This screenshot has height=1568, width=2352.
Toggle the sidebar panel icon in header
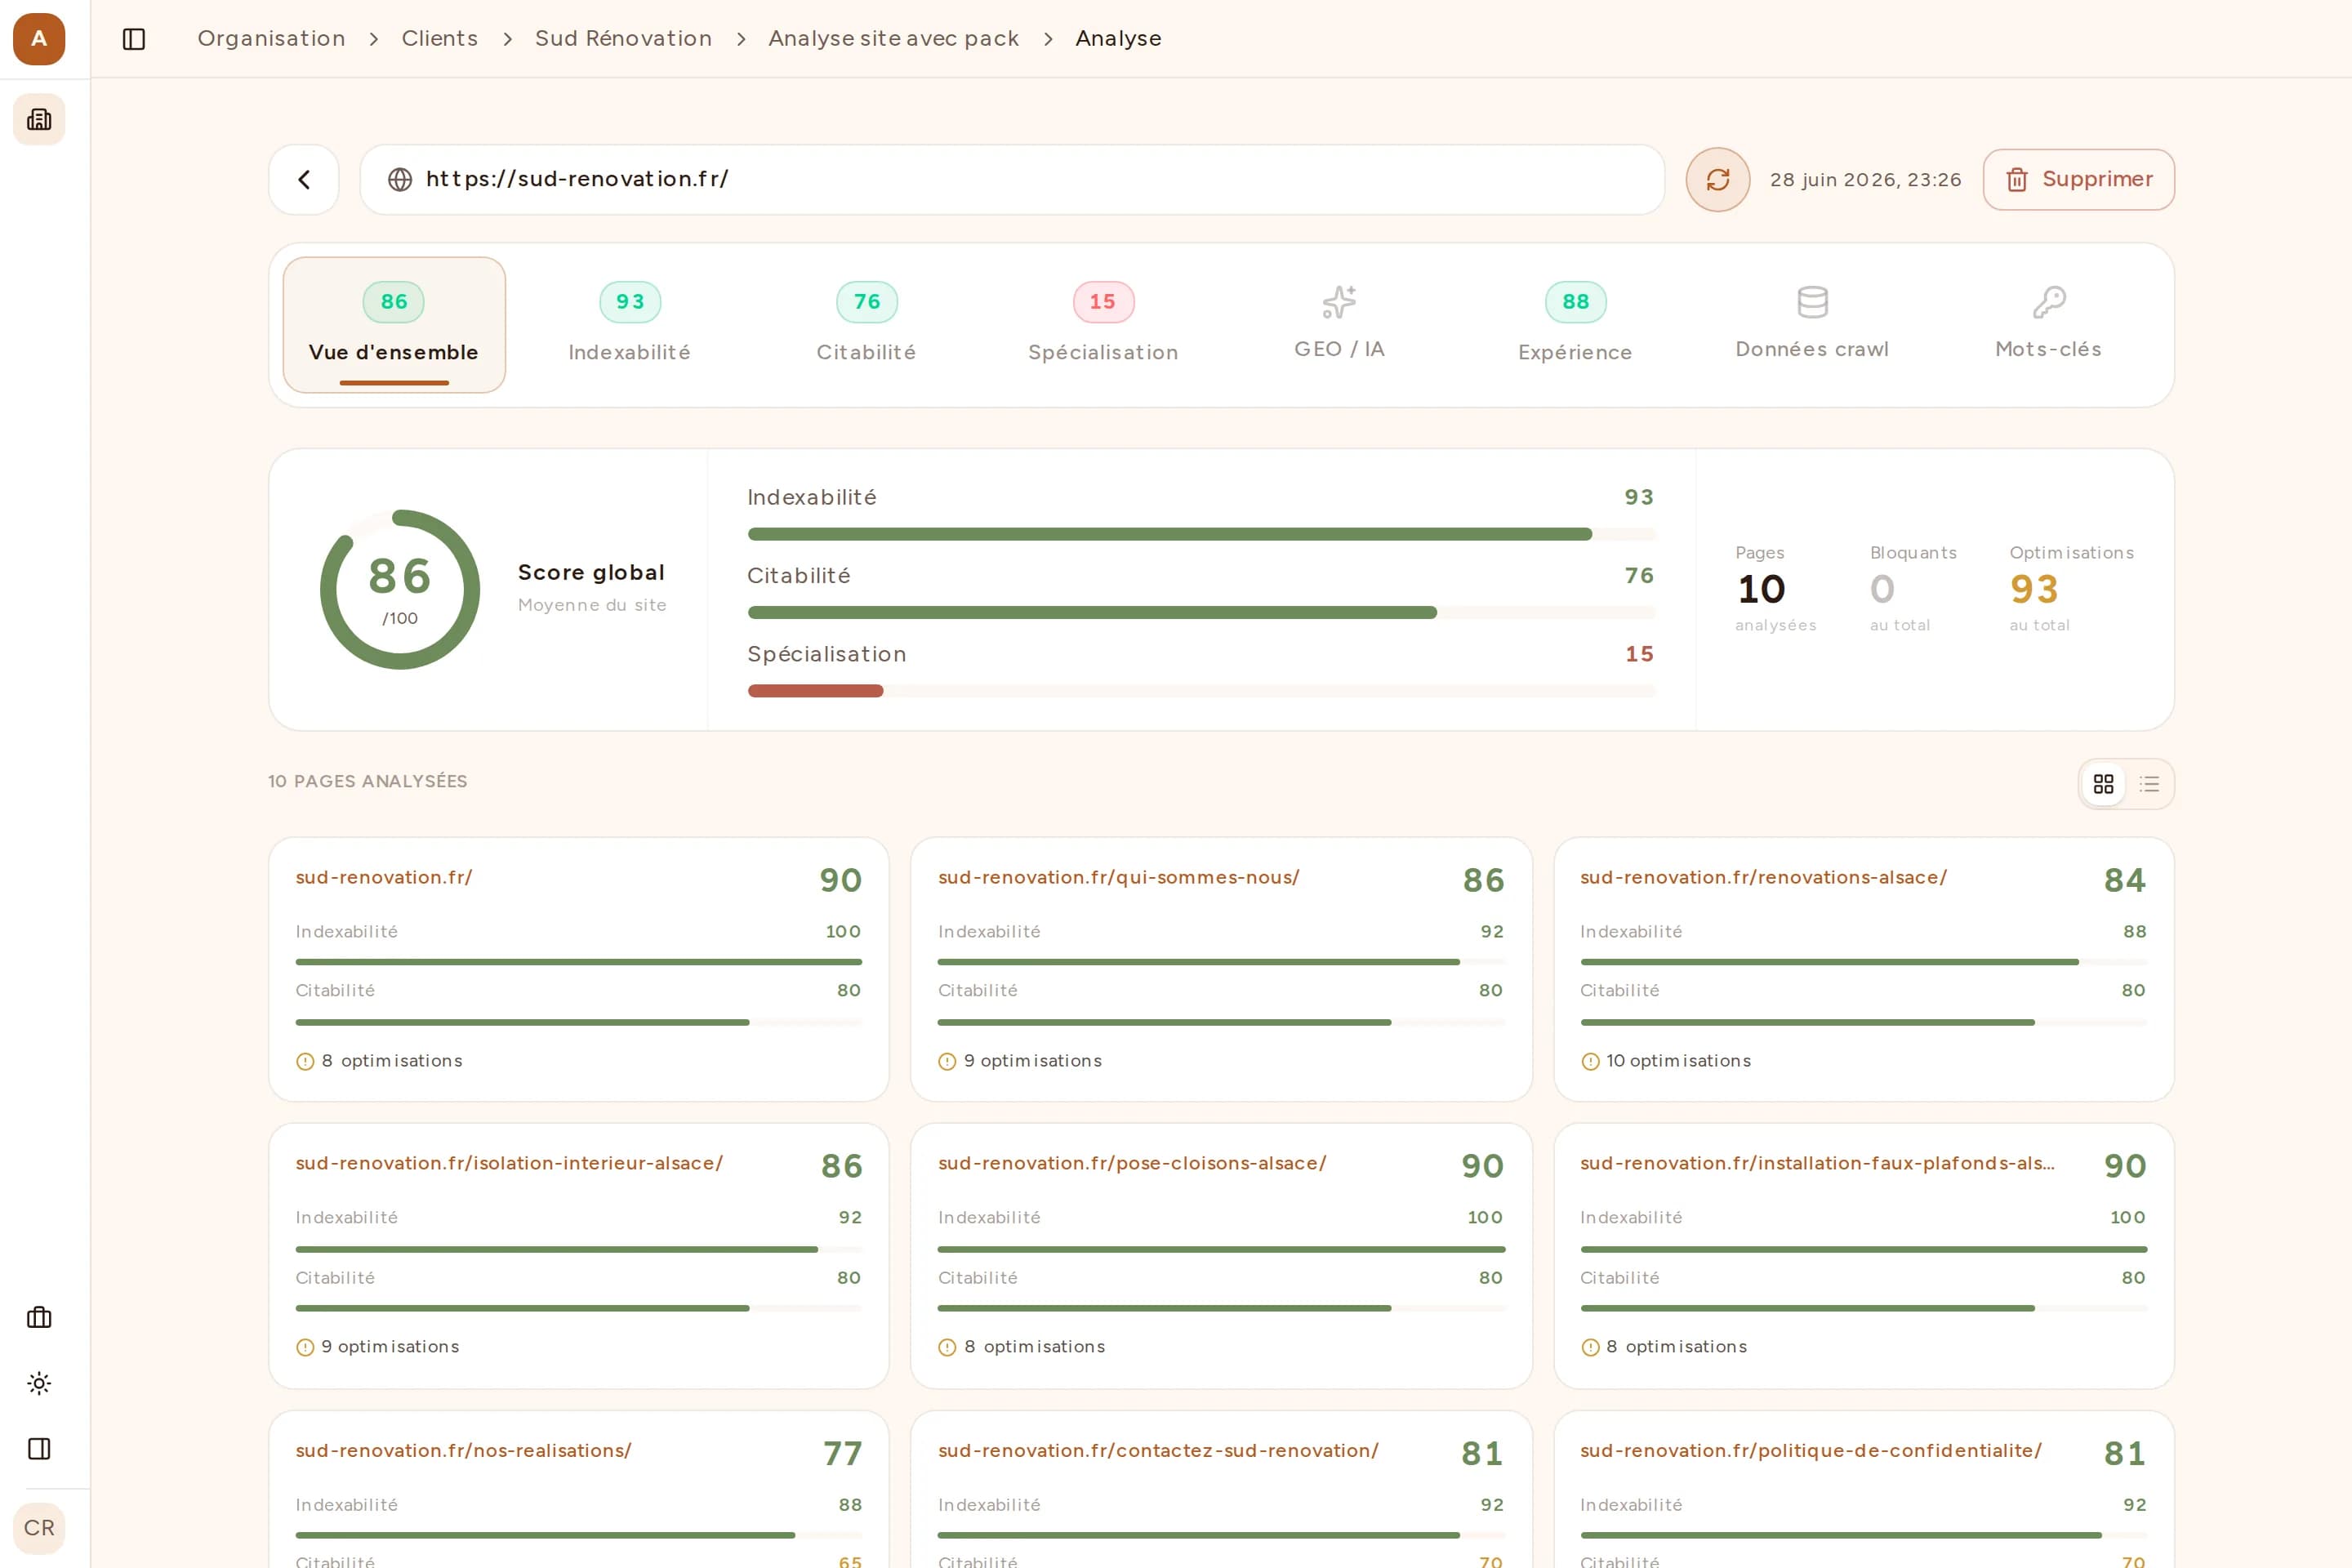(x=134, y=39)
